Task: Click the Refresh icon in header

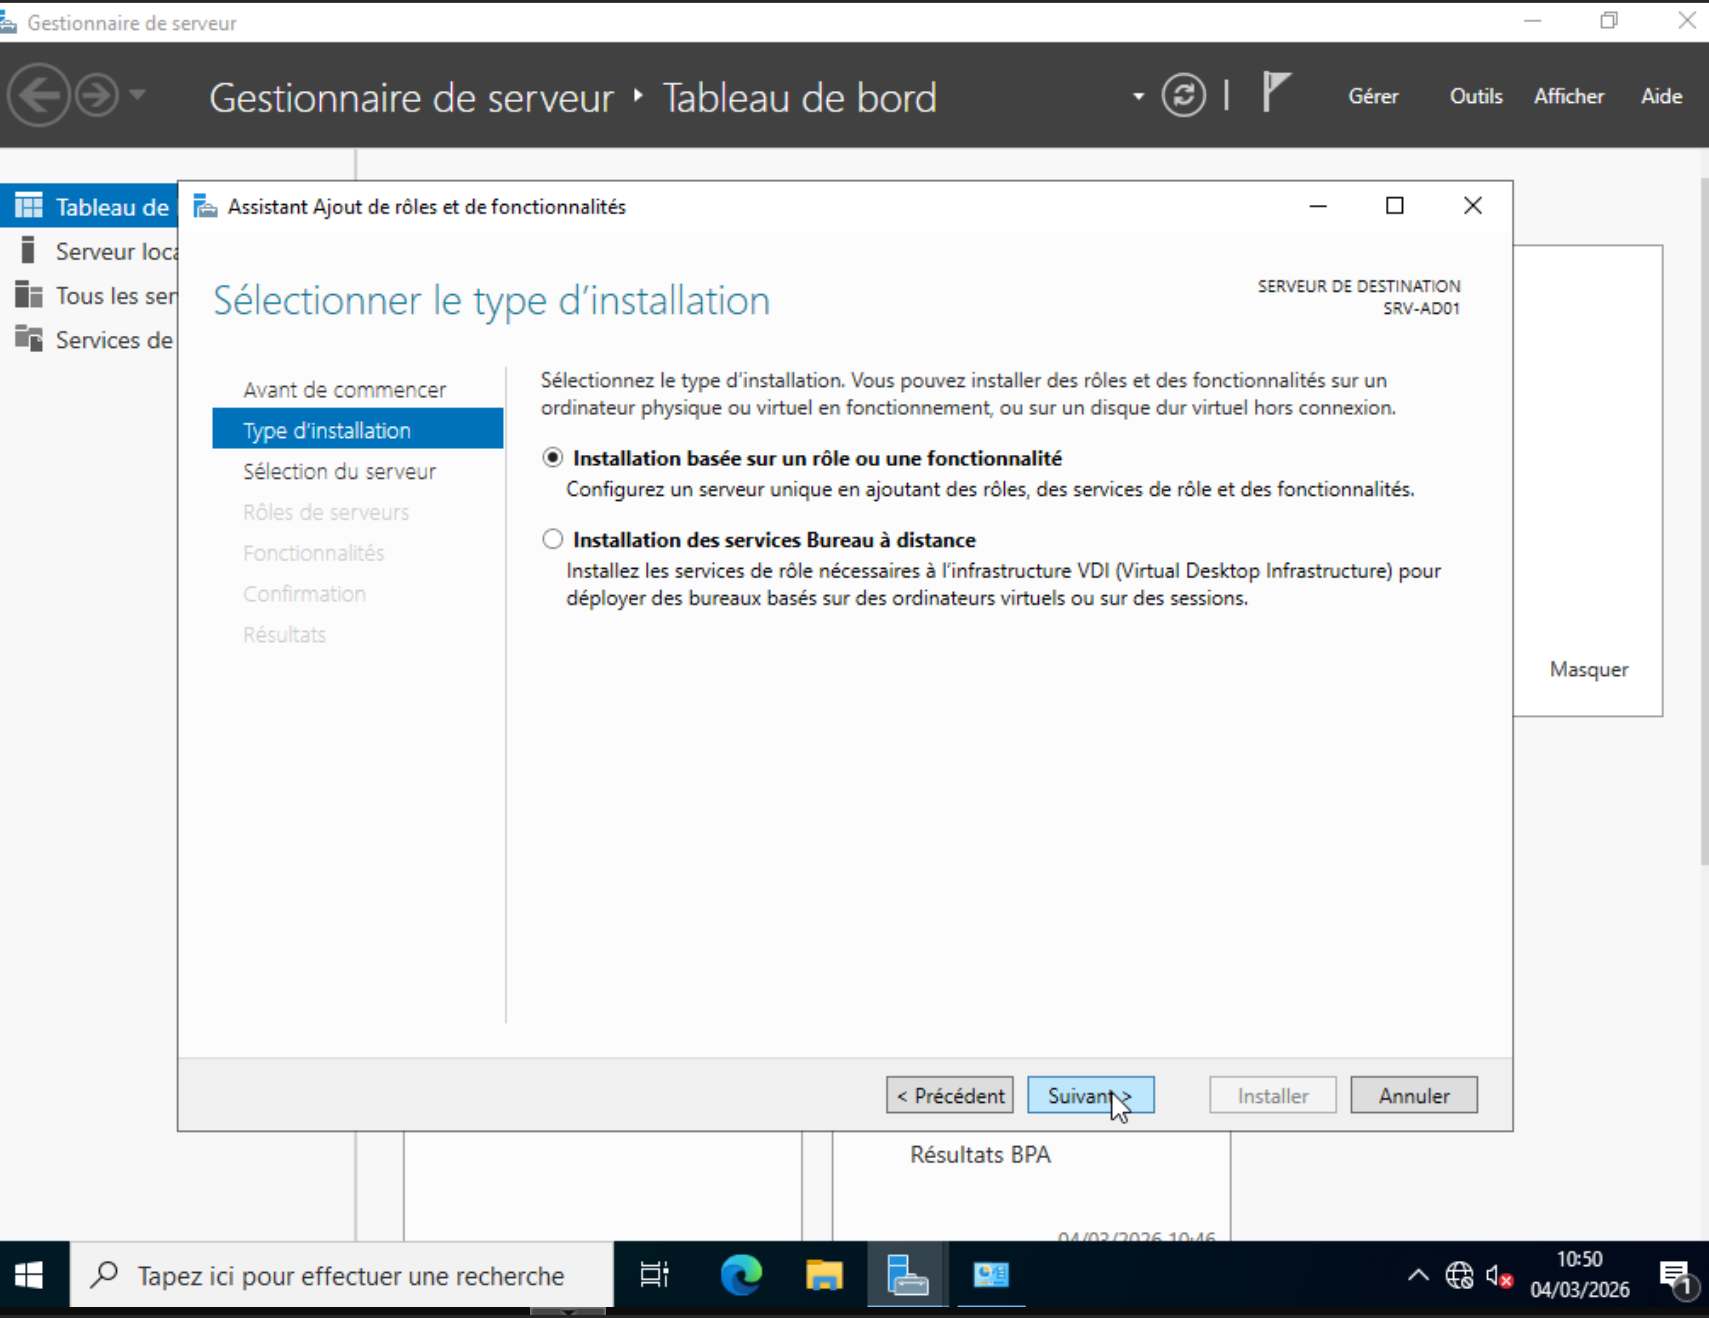Action: (1183, 96)
